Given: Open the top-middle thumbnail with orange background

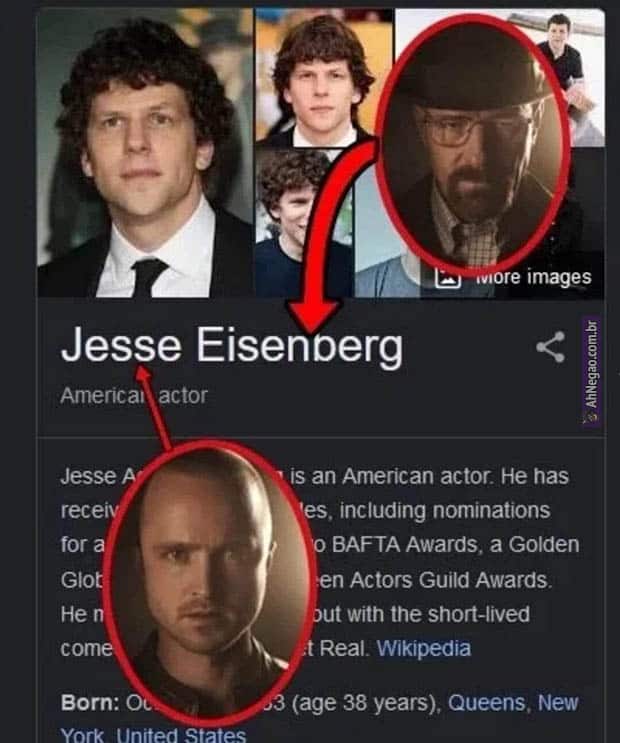Looking at the screenshot, I should point(324,75).
